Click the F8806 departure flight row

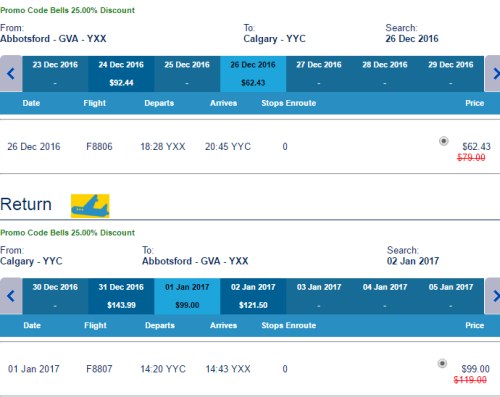tap(250, 147)
